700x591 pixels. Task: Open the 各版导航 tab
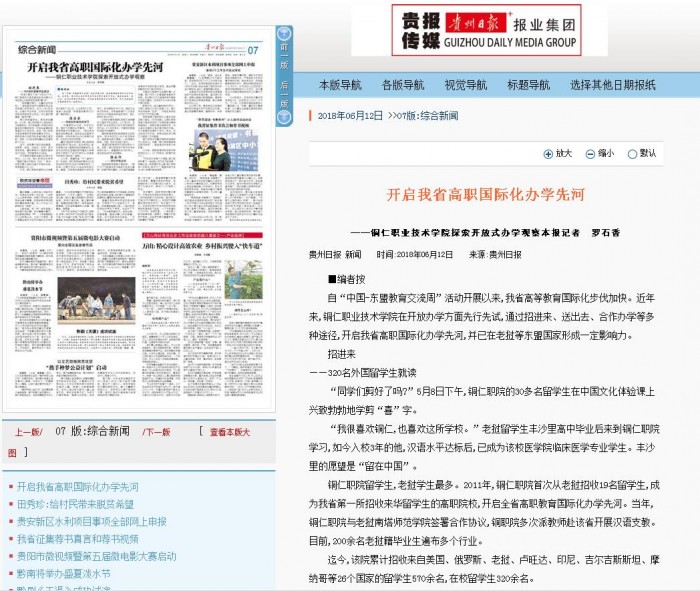[x=403, y=85]
